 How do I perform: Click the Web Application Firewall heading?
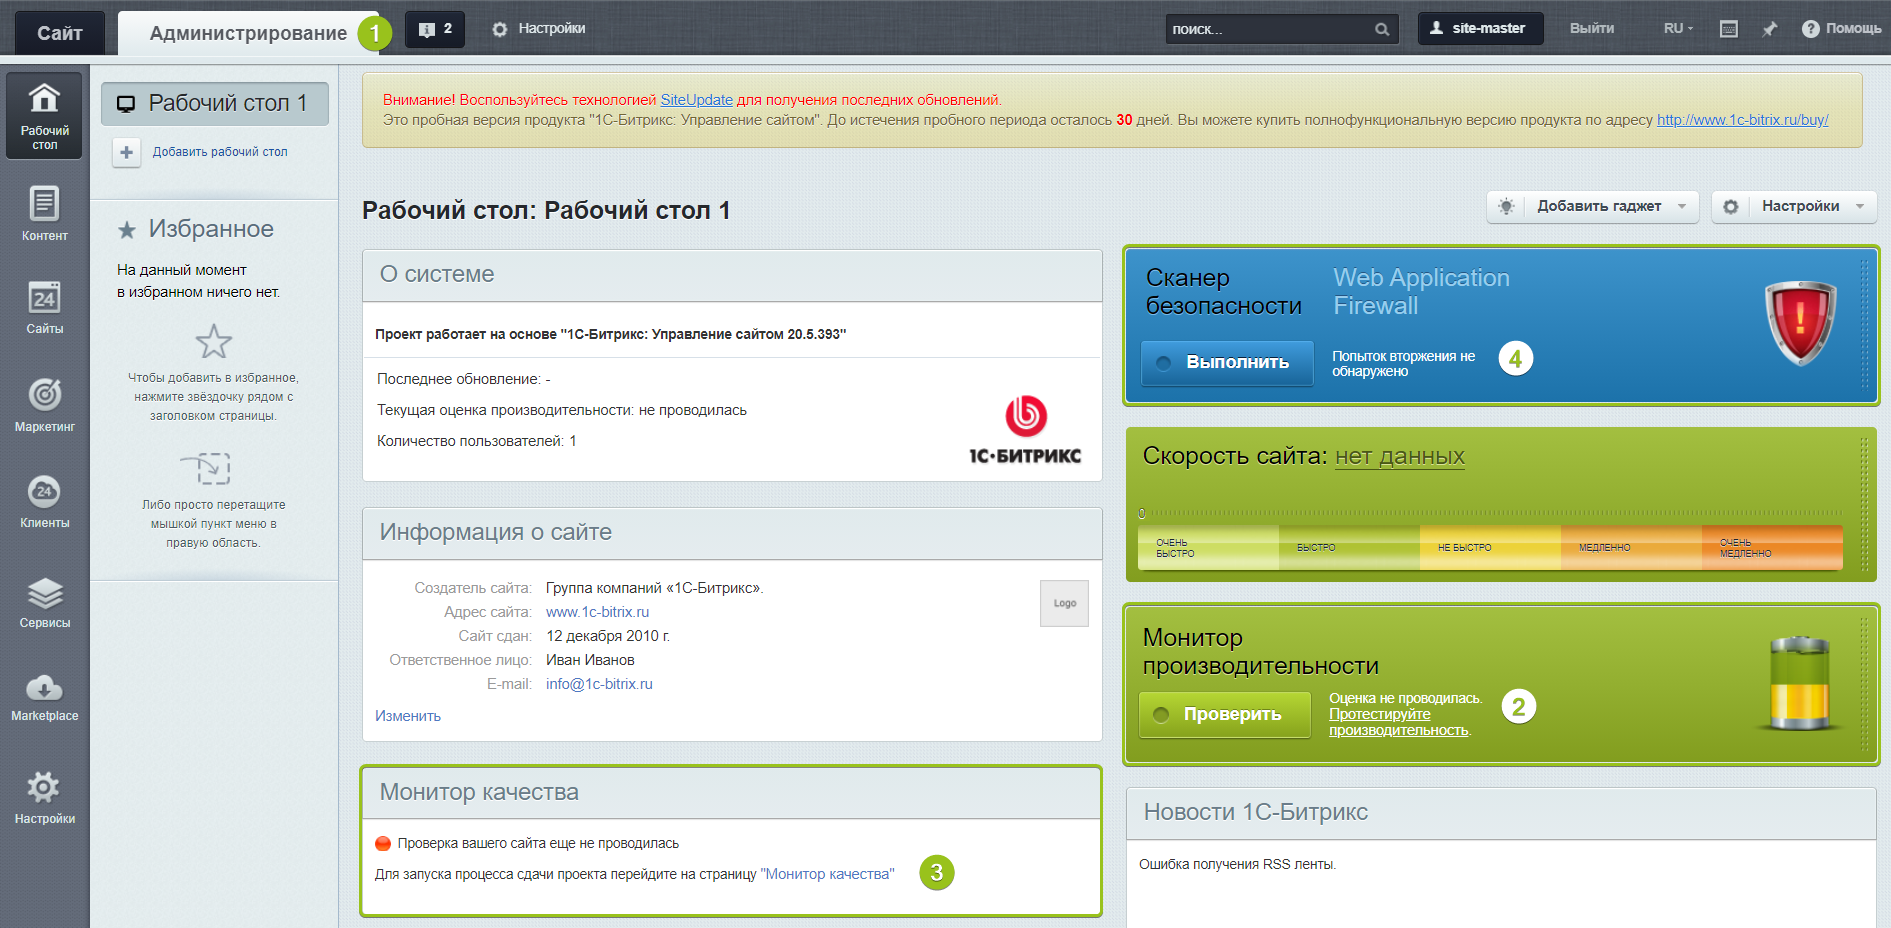tap(1421, 292)
